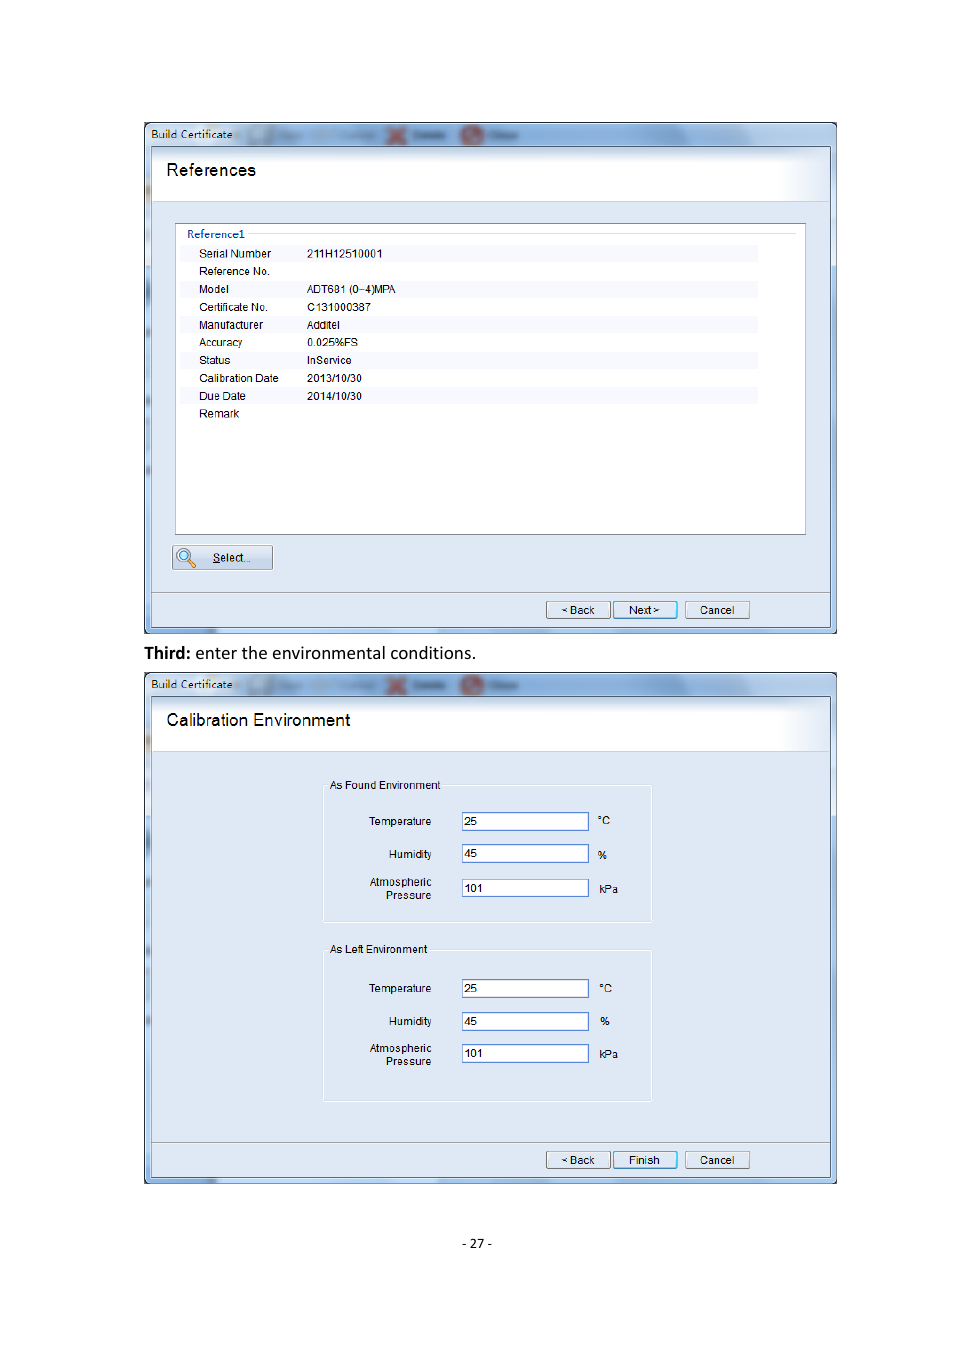Cancel the References dialog
Image resolution: width=954 pixels, height=1350 pixels.
[x=717, y=610]
